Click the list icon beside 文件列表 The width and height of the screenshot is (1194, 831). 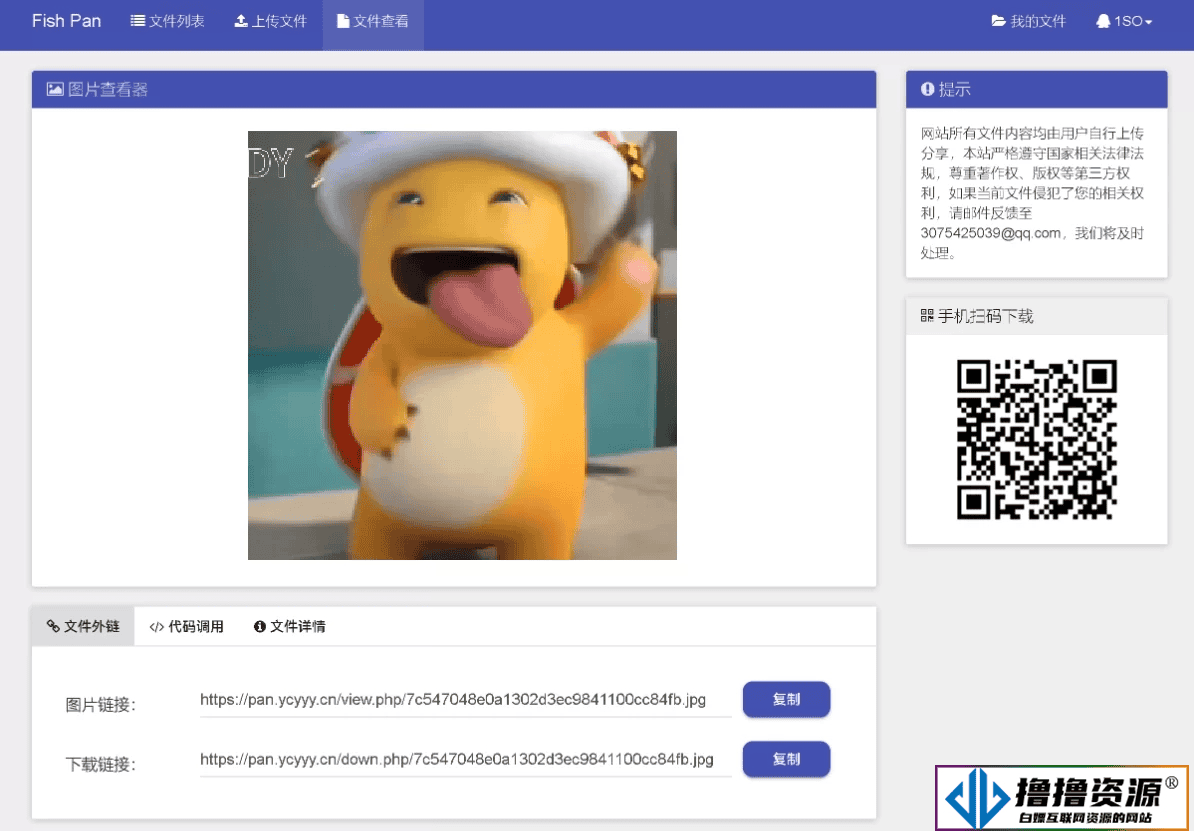138,21
